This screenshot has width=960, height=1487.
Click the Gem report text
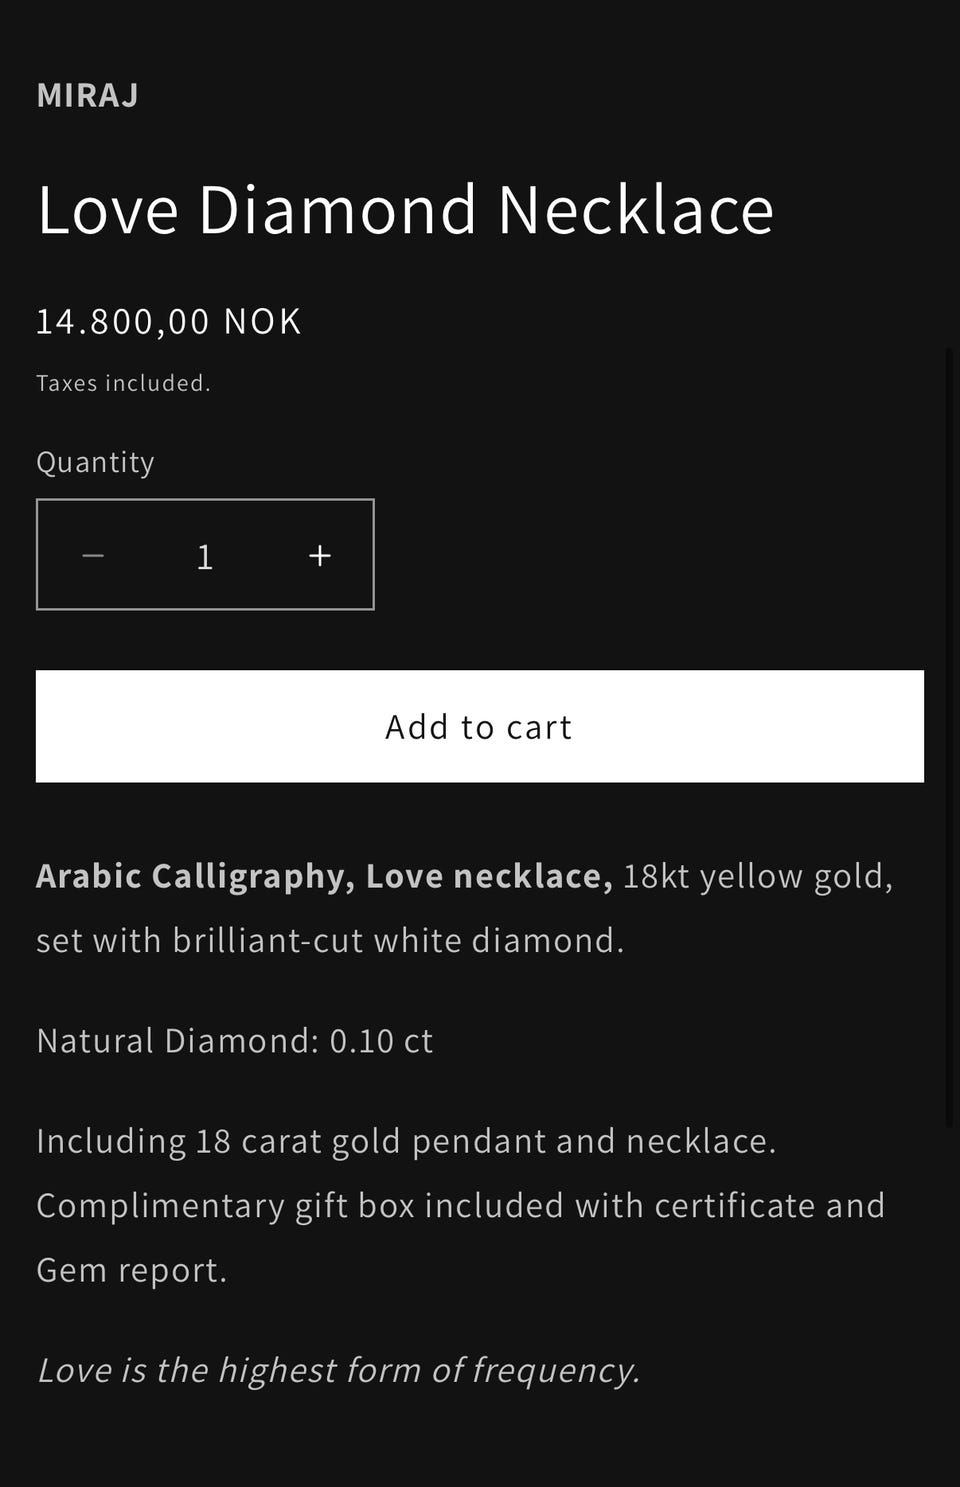pos(131,1270)
